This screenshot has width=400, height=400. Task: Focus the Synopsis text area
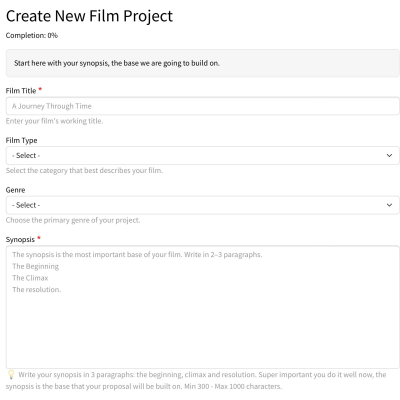(203, 307)
